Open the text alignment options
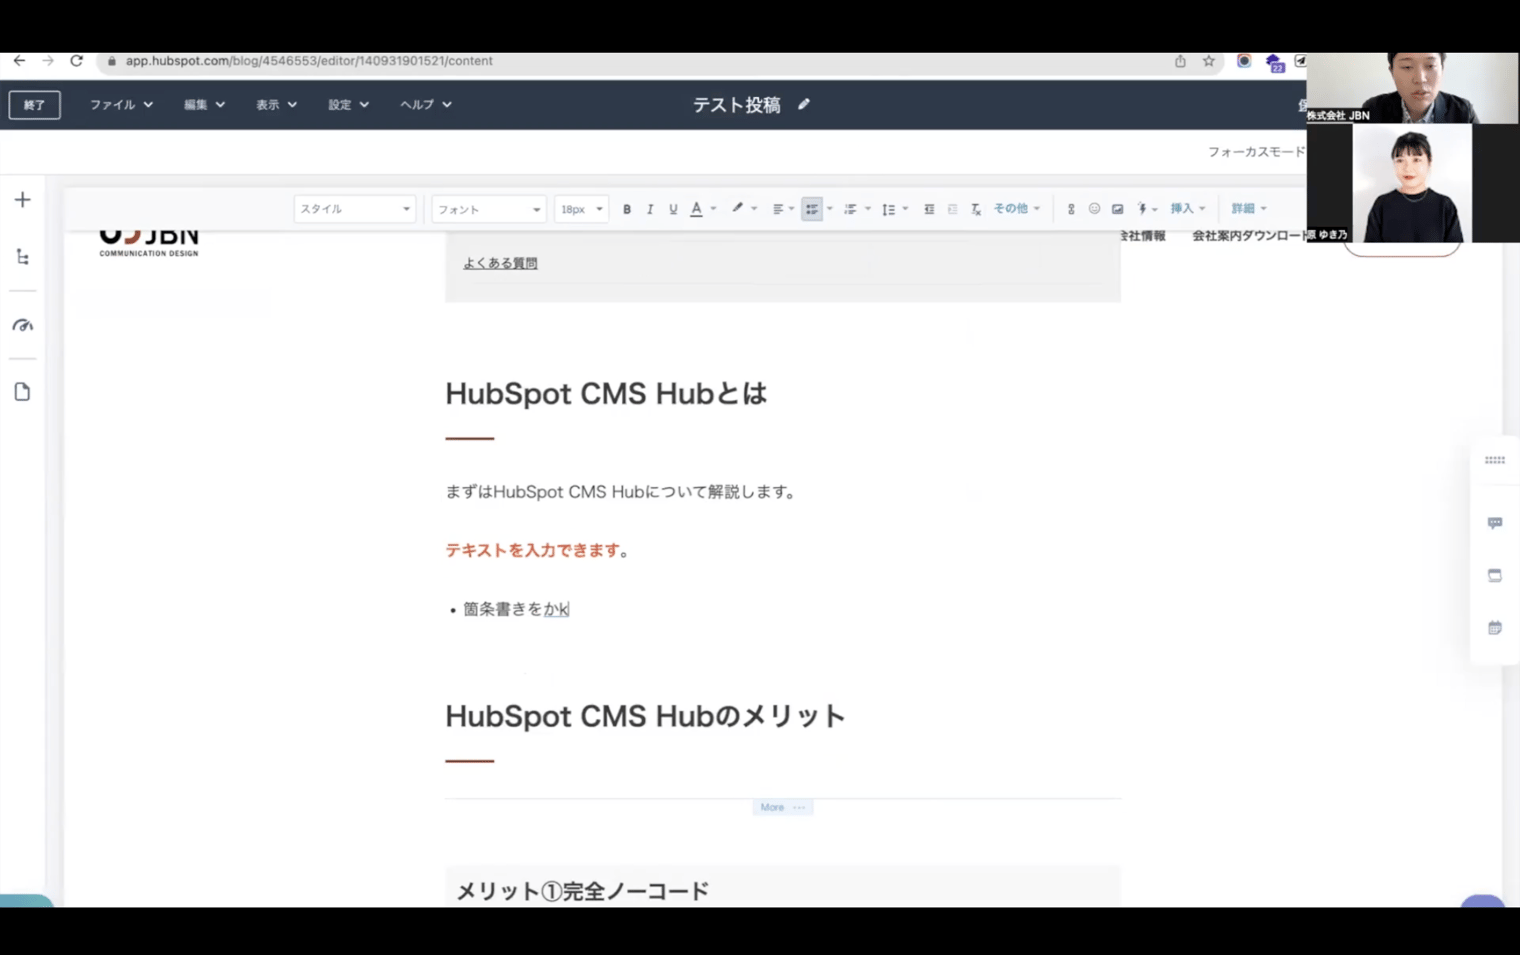 [x=782, y=209]
